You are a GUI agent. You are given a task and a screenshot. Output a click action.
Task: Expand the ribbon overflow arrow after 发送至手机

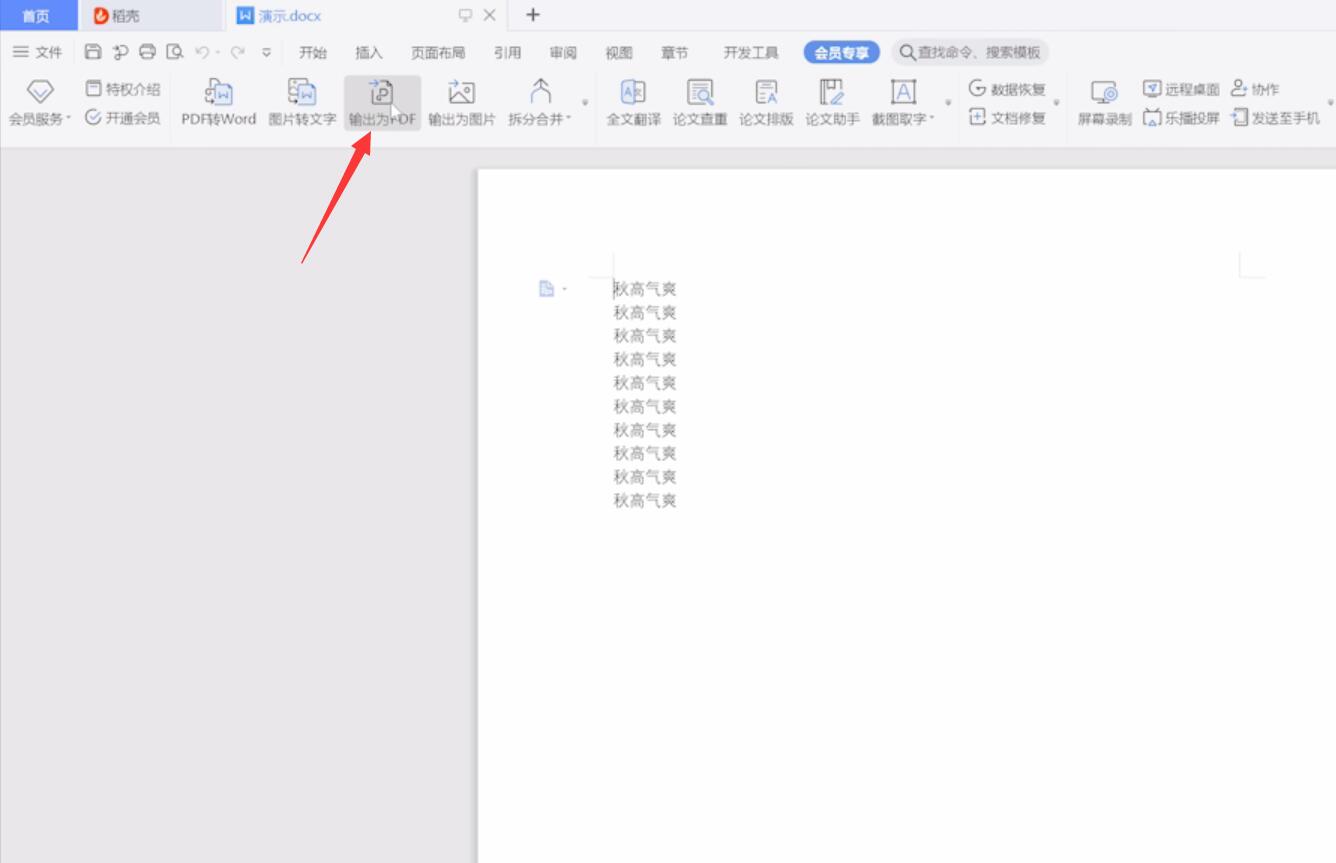[x=1330, y=103]
